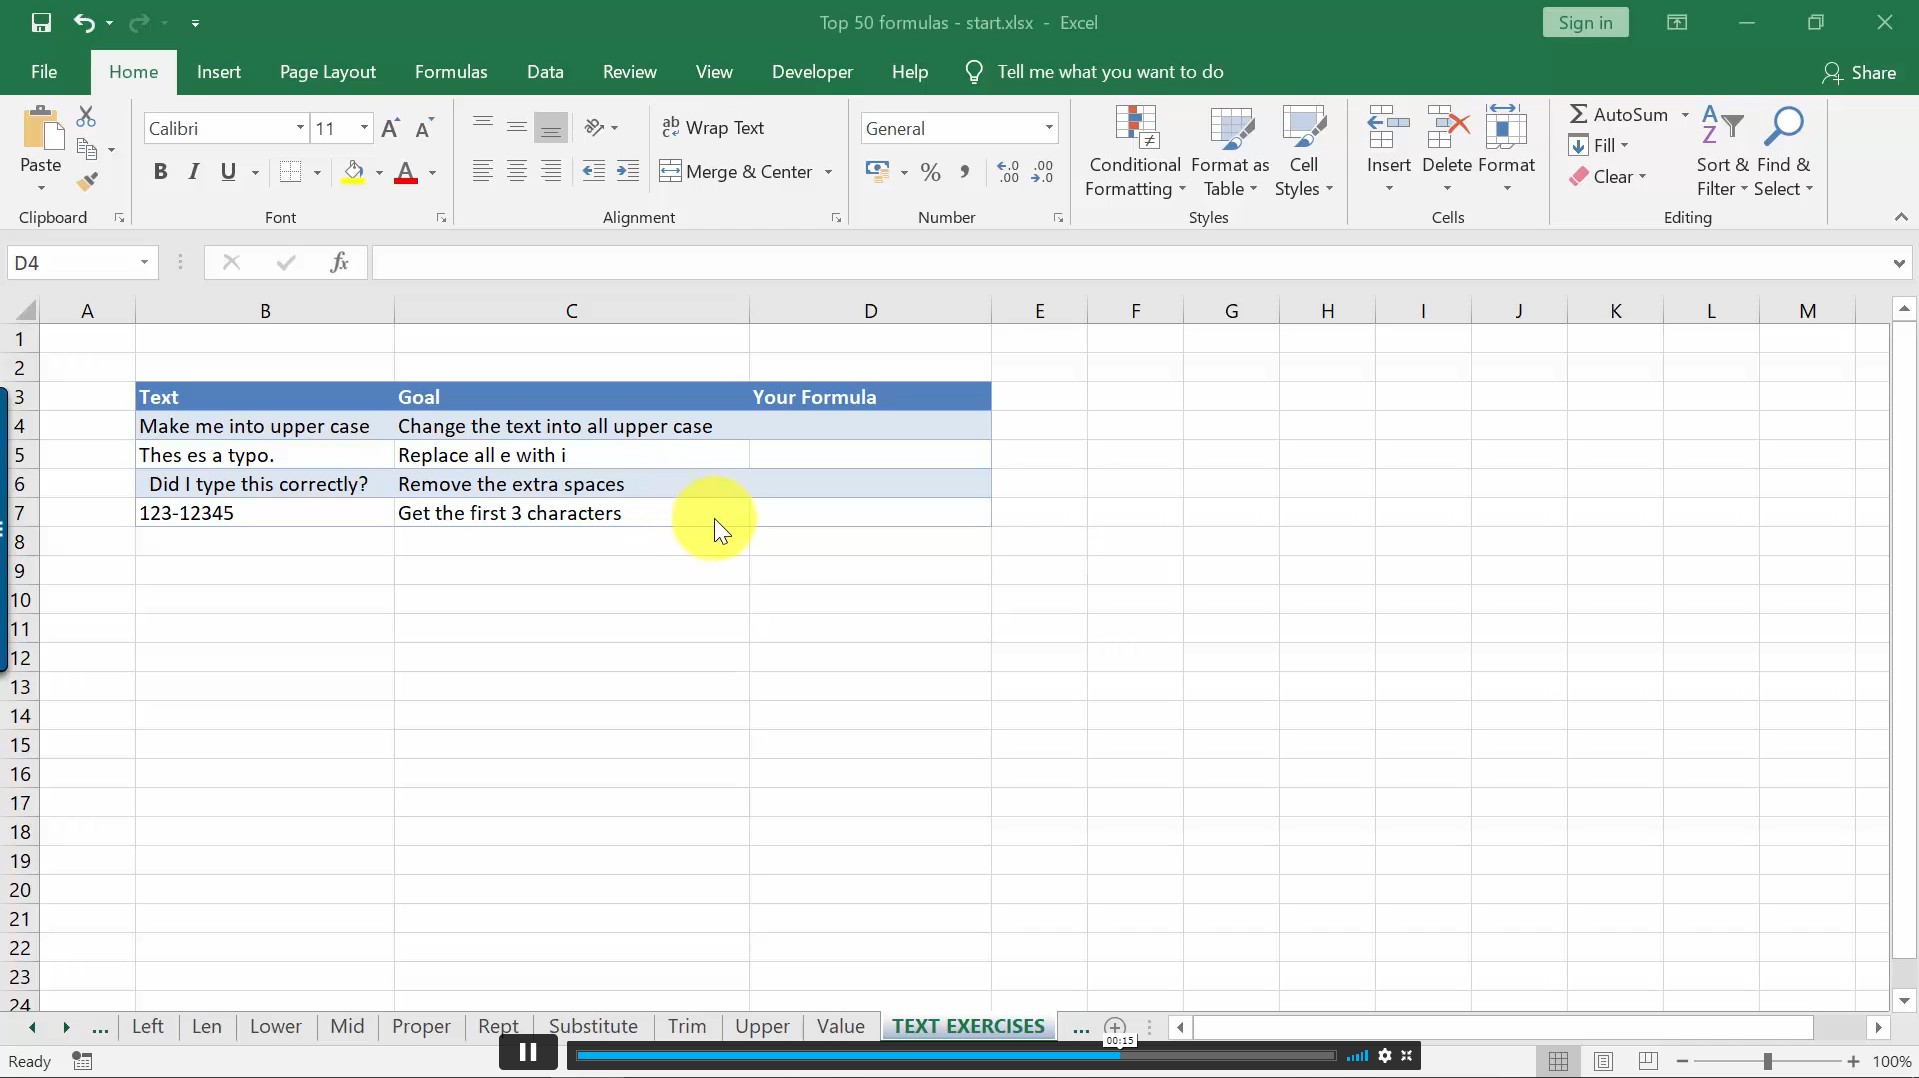This screenshot has height=1078, width=1919.
Task: Switch to the Formulas ribbon tab
Action: point(451,72)
